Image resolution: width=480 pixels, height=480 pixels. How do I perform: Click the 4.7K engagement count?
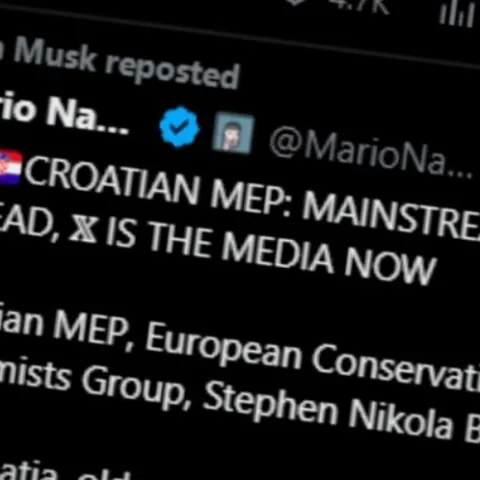[x=358, y=6]
